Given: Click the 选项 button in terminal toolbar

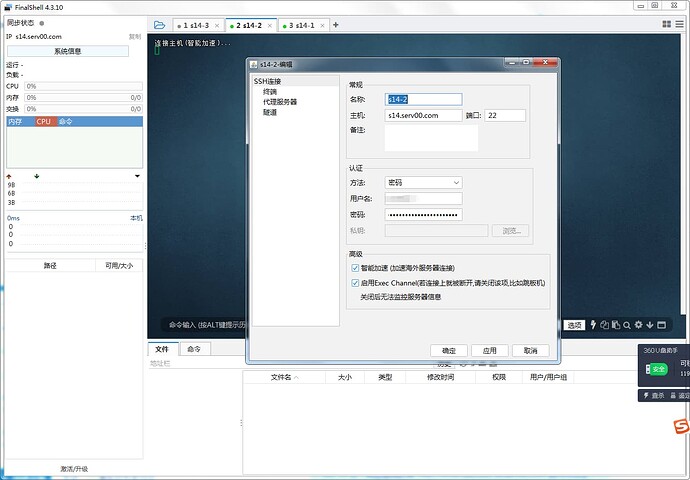Looking at the screenshot, I should pos(574,325).
